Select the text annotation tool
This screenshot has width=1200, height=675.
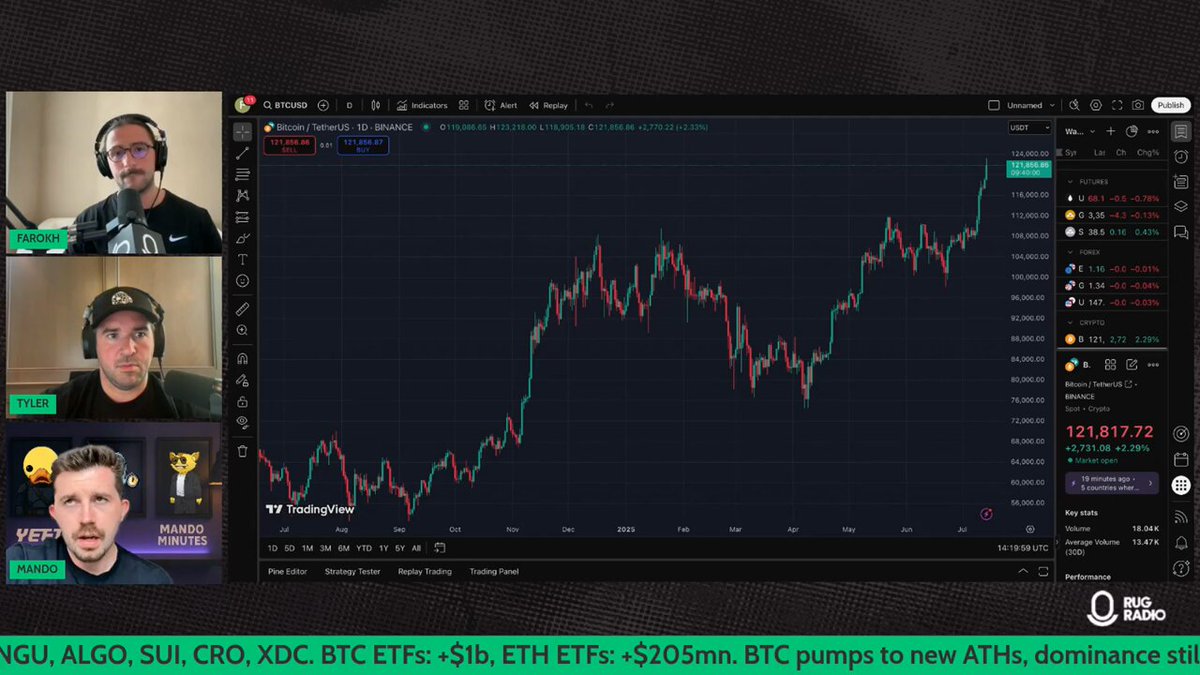[x=243, y=259]
